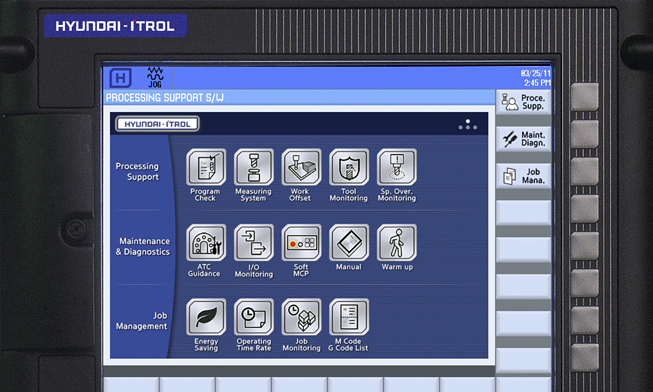The height and width of the screenshot is (392, 653).
Task: Open Job Monitoring
Action: (301, 317)
